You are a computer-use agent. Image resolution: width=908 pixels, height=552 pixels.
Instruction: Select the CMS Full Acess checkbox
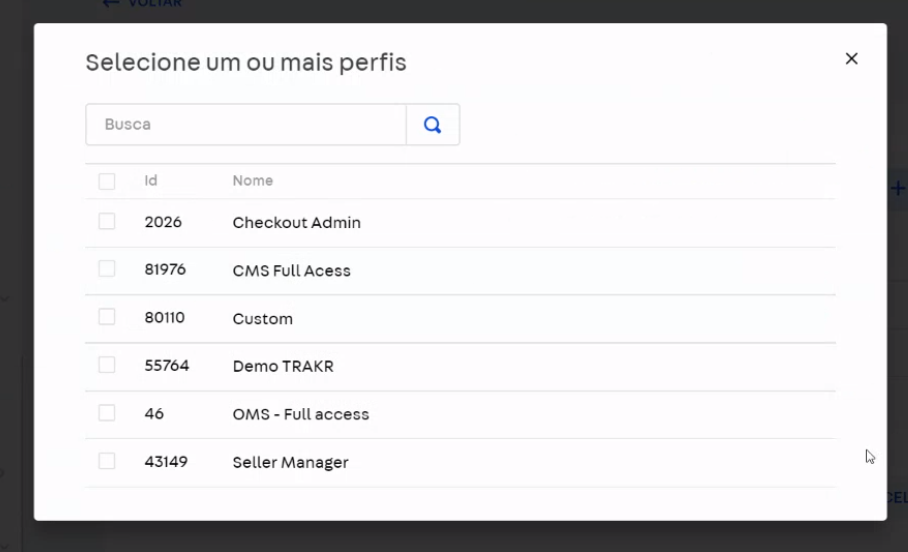107,269
